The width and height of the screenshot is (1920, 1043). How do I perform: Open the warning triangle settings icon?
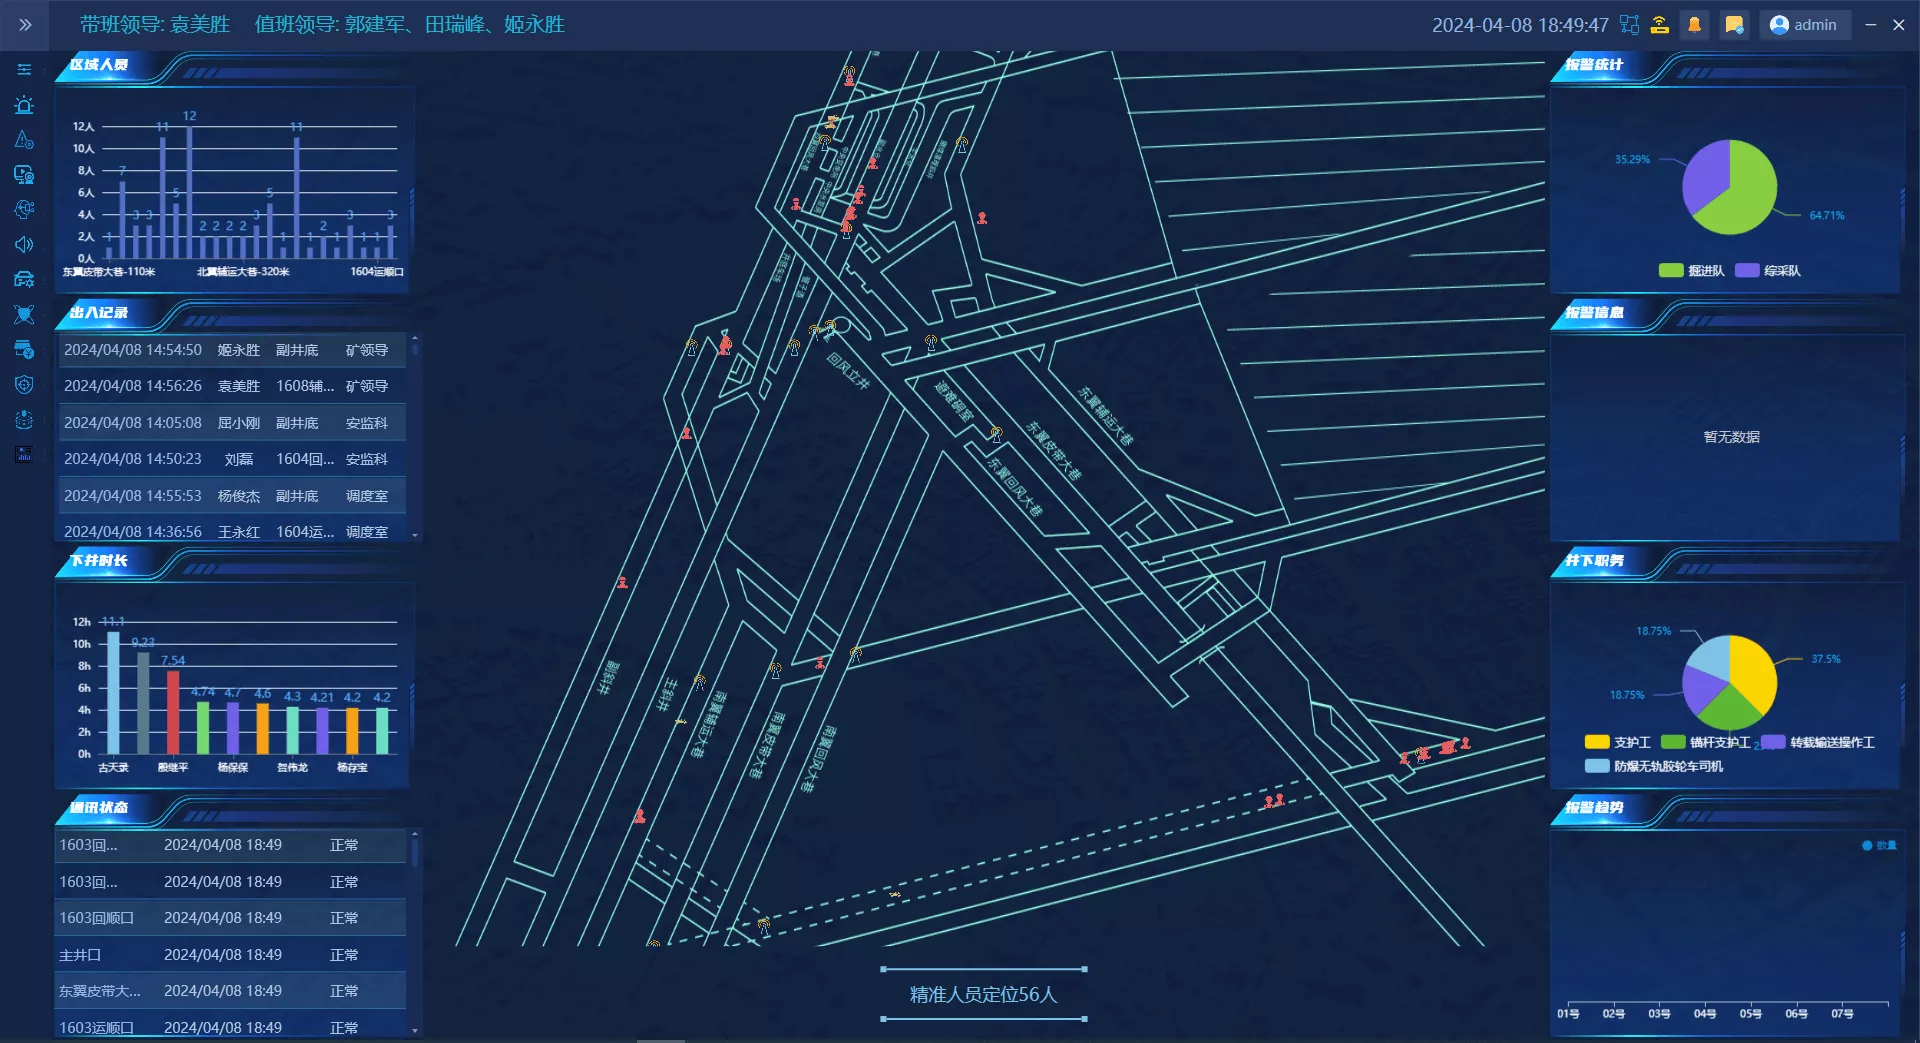24,140
